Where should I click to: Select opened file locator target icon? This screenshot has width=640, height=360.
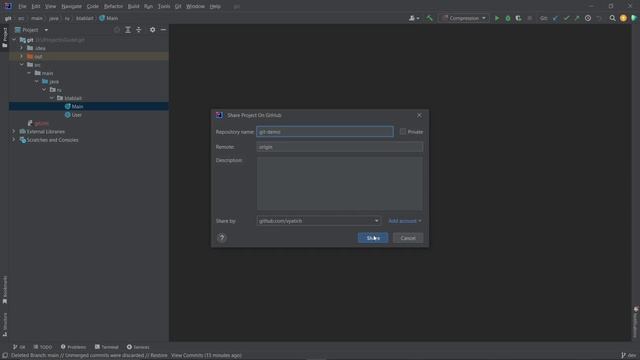point(117,30)
